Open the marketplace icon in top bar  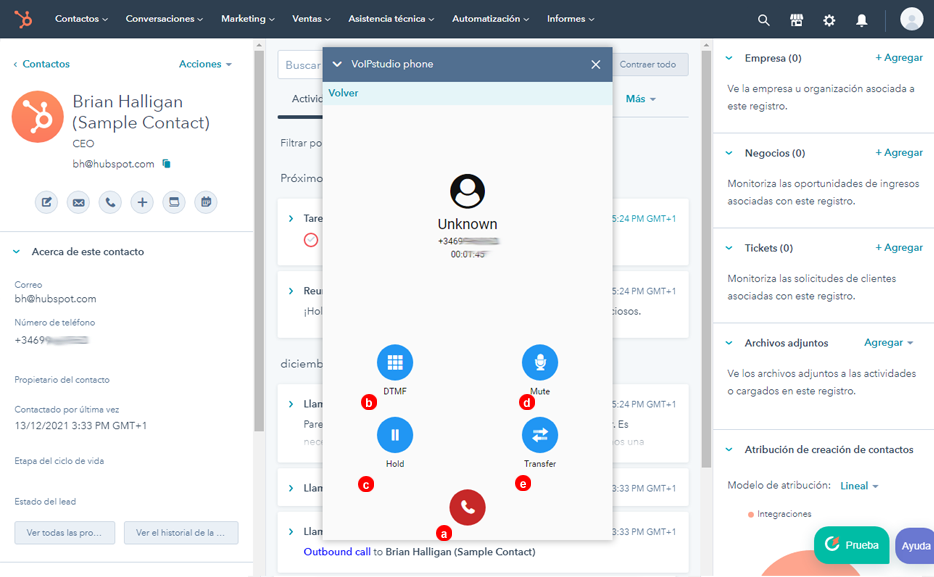tap(796, 20)
